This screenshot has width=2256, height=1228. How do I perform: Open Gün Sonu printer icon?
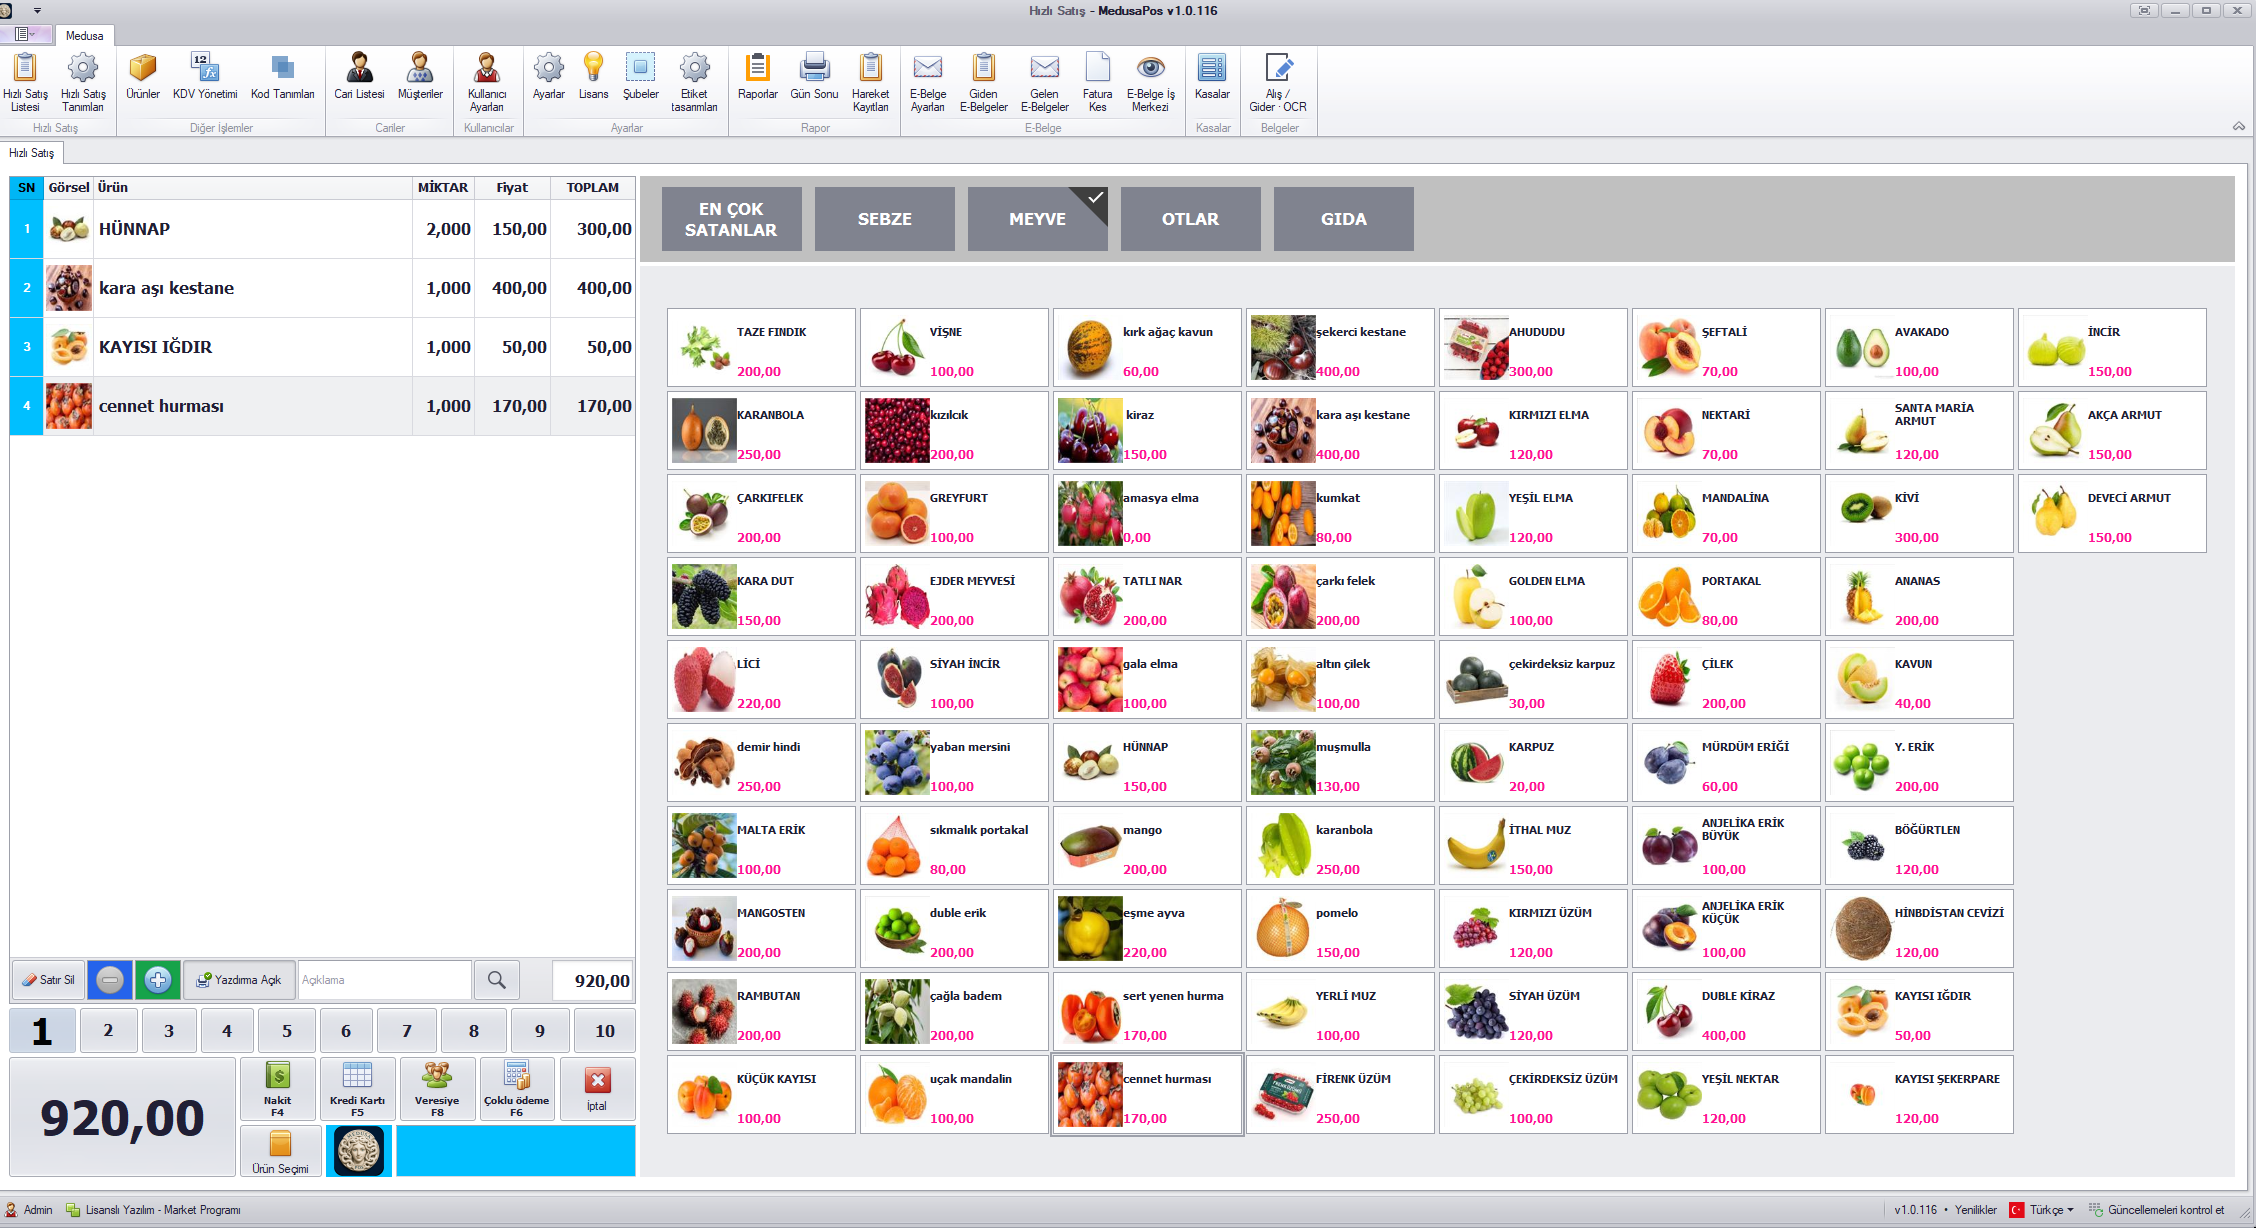(815, 77)
